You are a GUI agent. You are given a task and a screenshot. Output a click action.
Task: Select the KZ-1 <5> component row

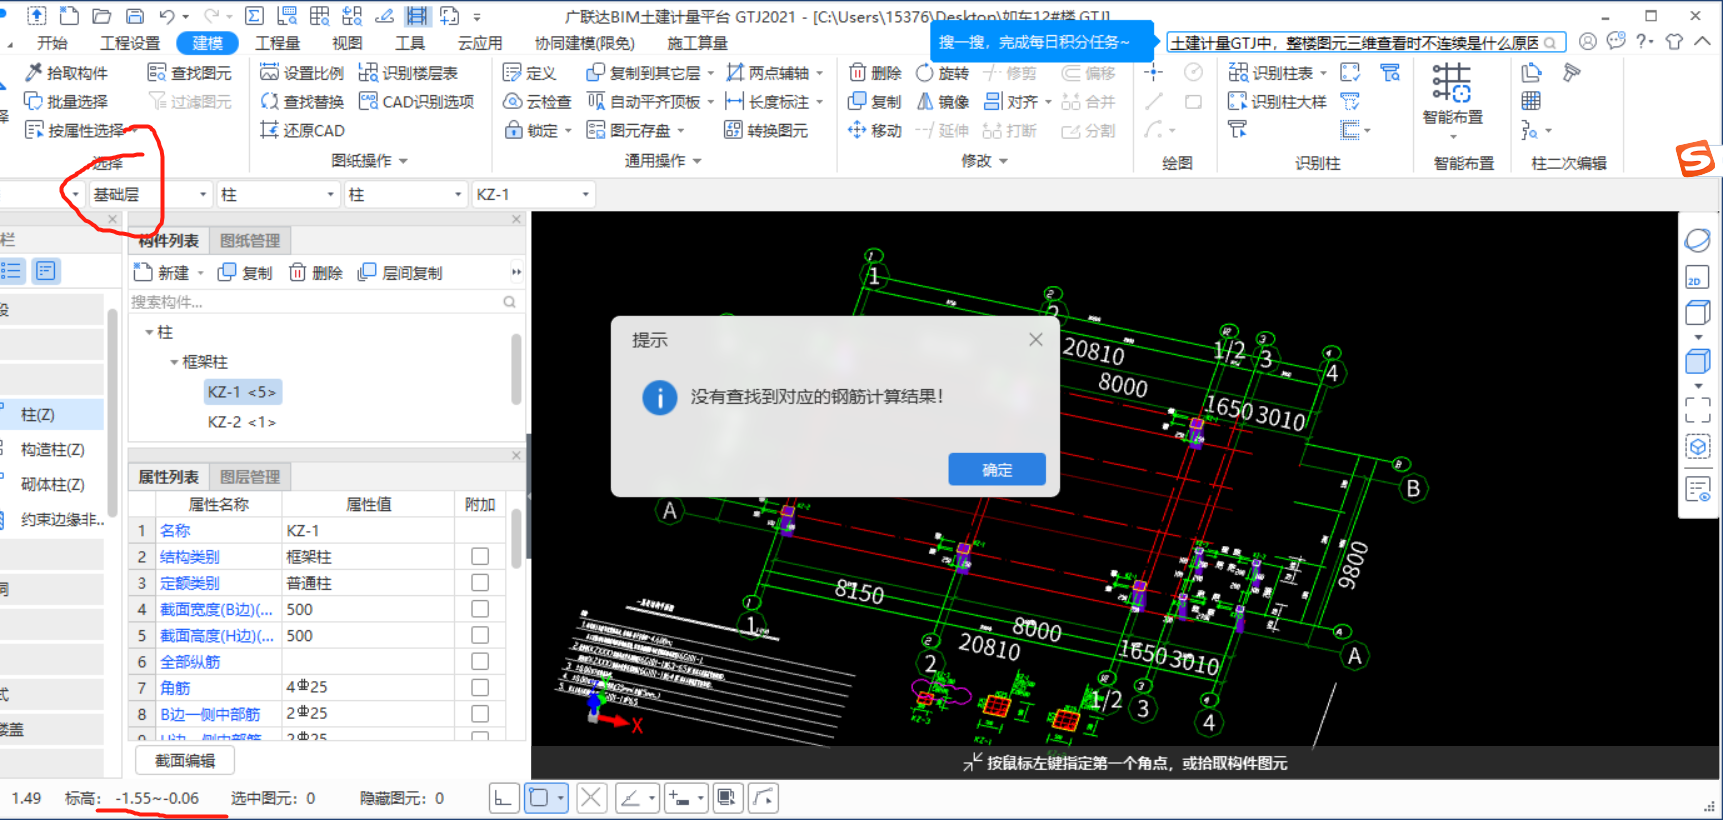[x=242, y=392]
